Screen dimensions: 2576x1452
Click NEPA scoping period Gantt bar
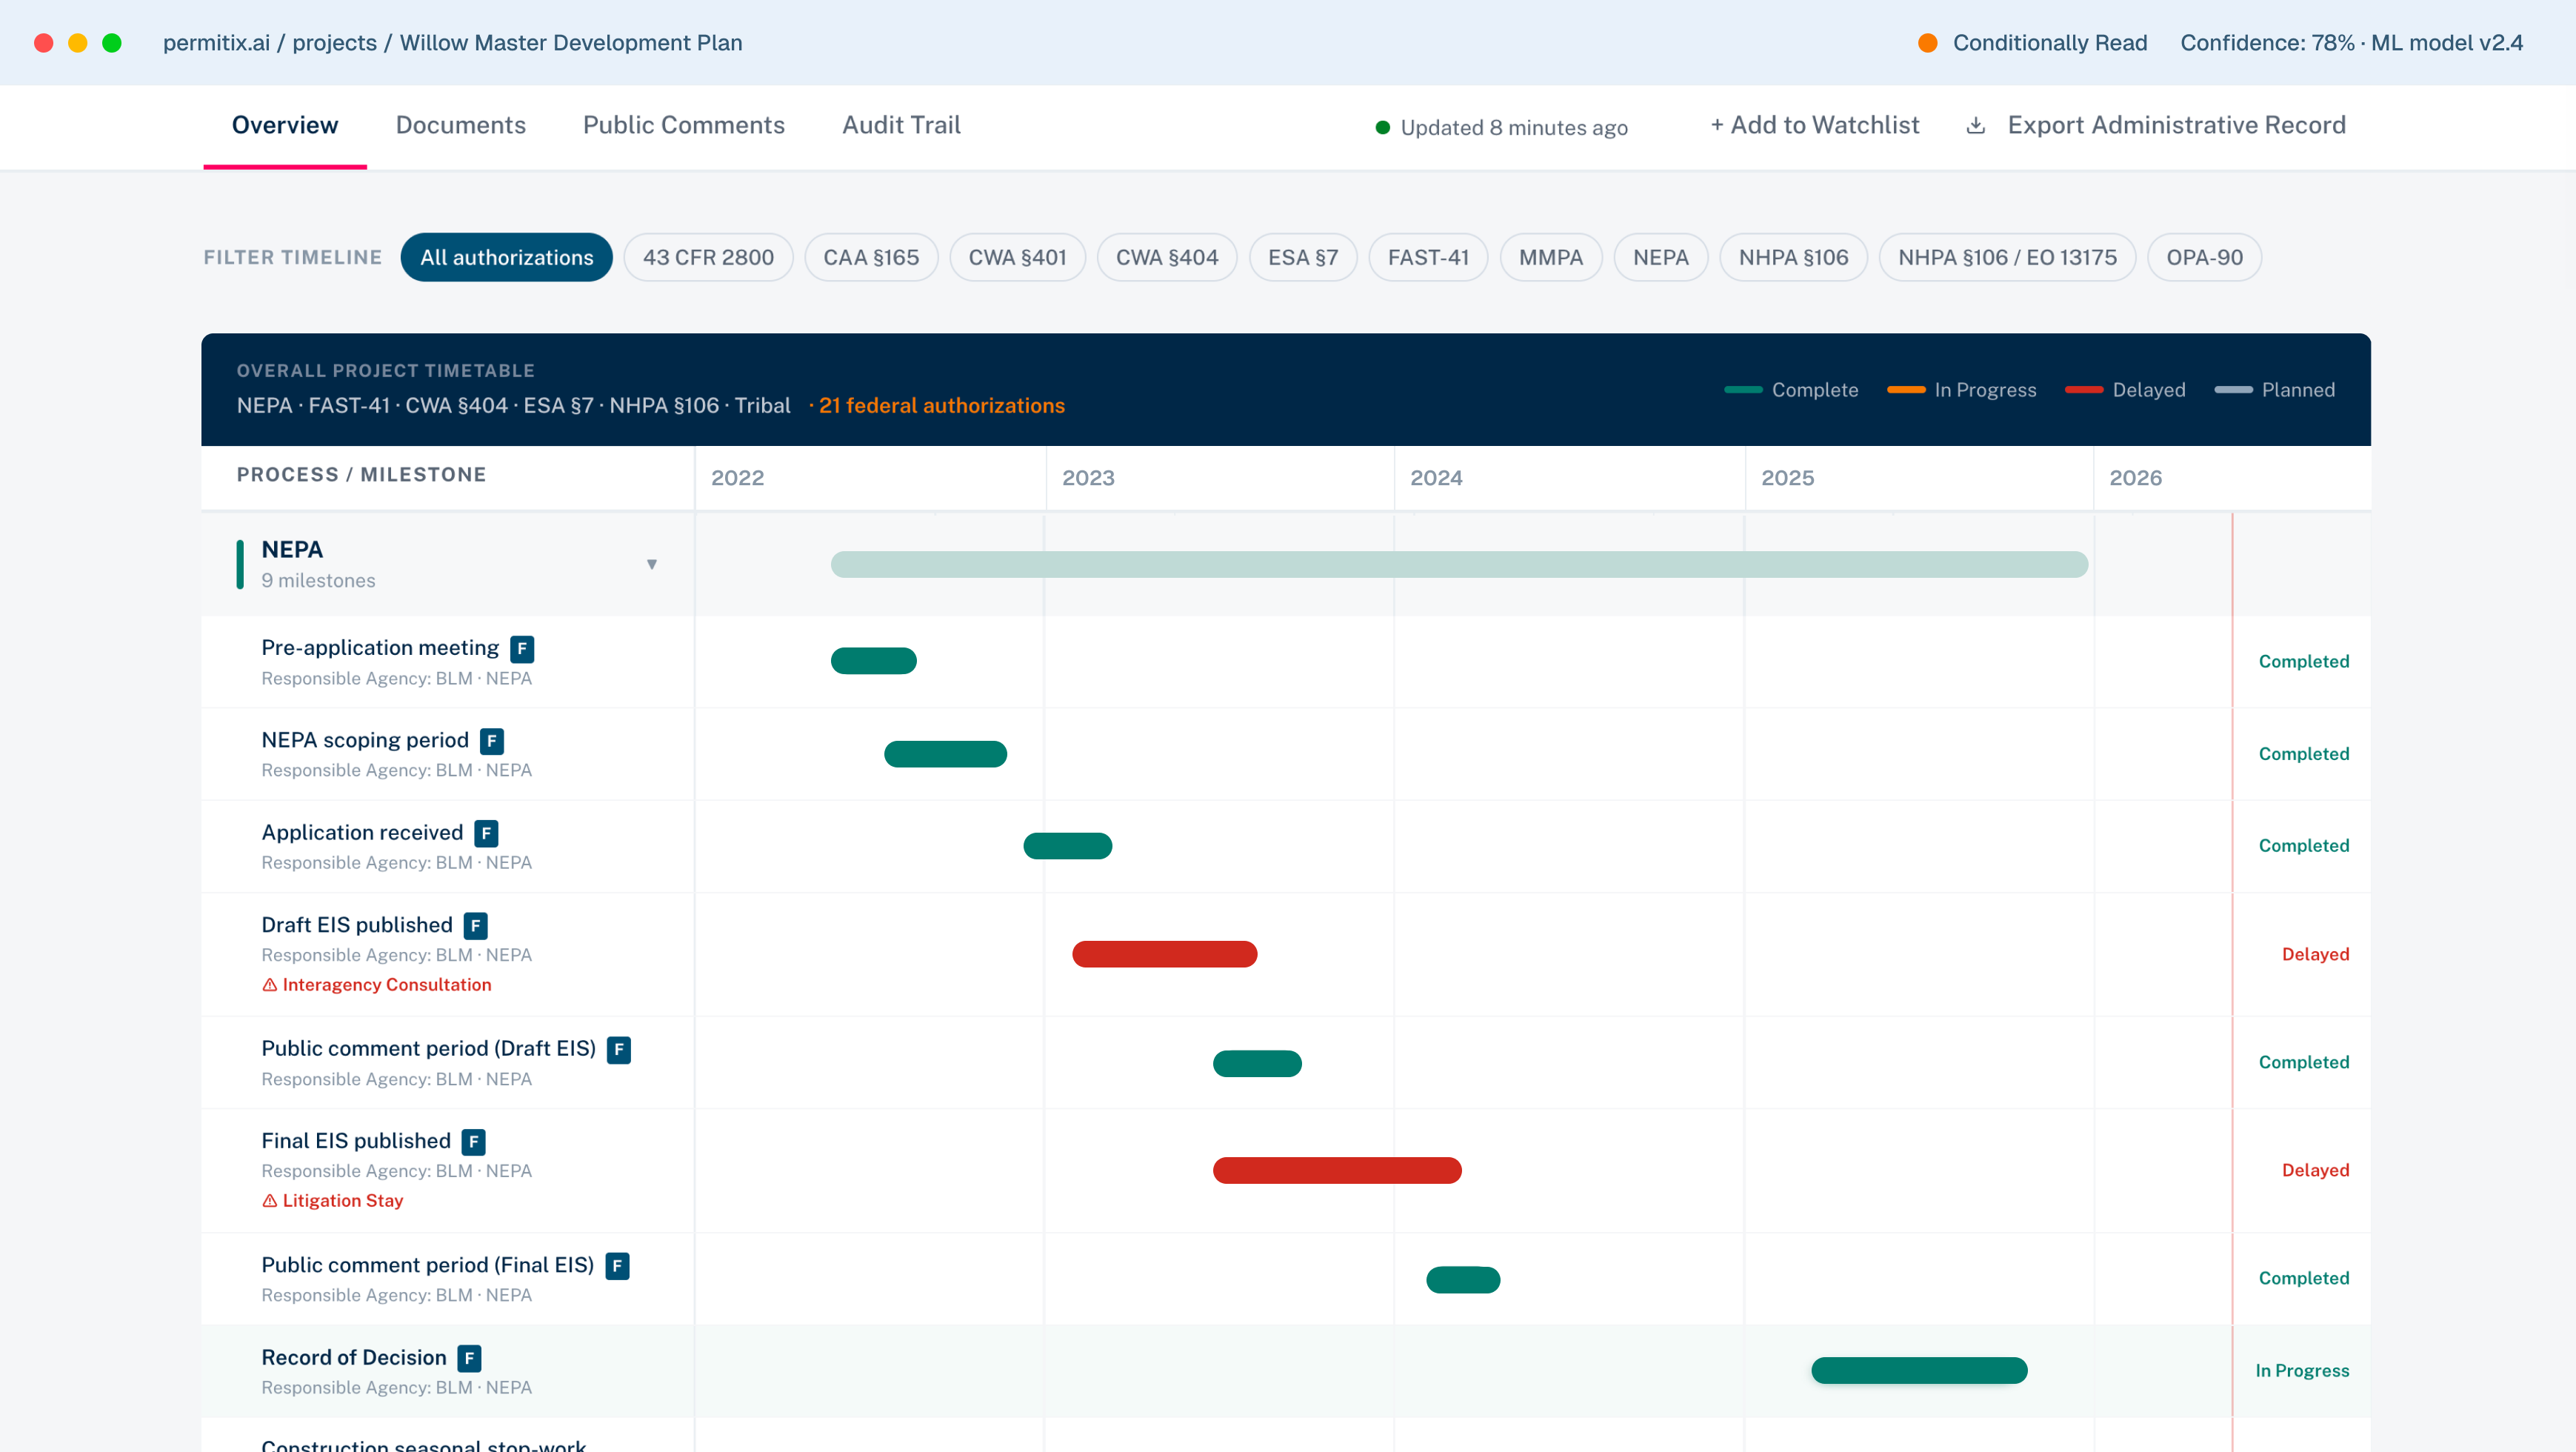(945, 754)
